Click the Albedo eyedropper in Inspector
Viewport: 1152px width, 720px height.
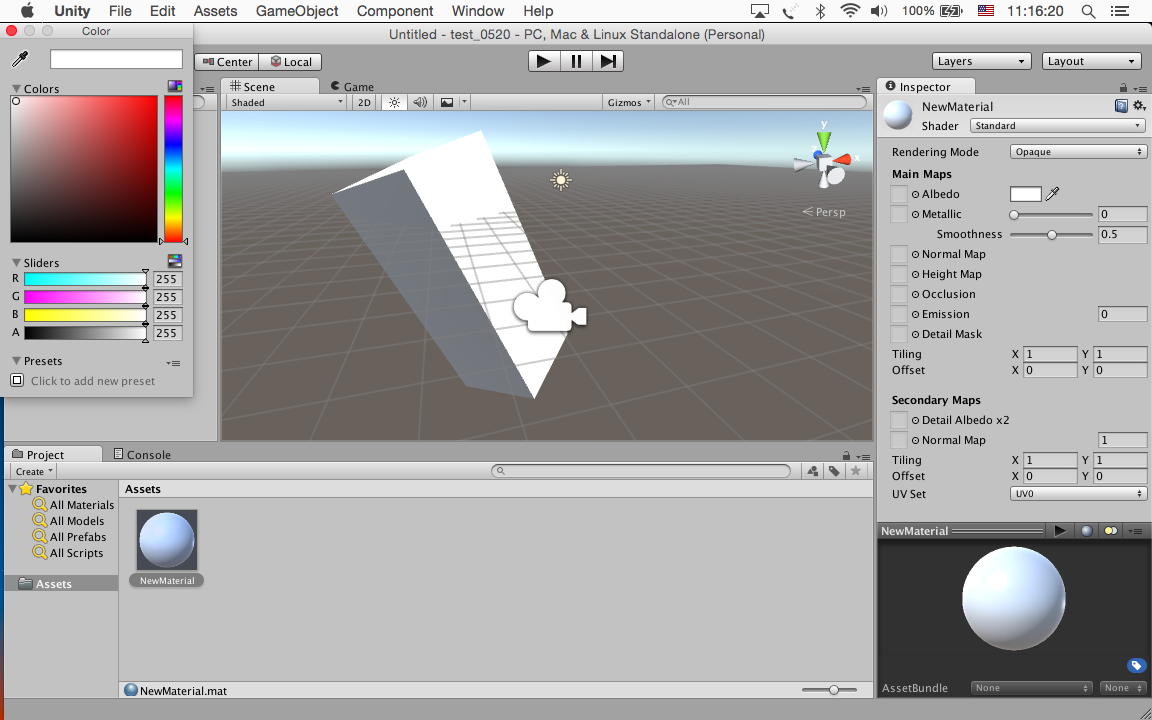(x=1052, y=194)
